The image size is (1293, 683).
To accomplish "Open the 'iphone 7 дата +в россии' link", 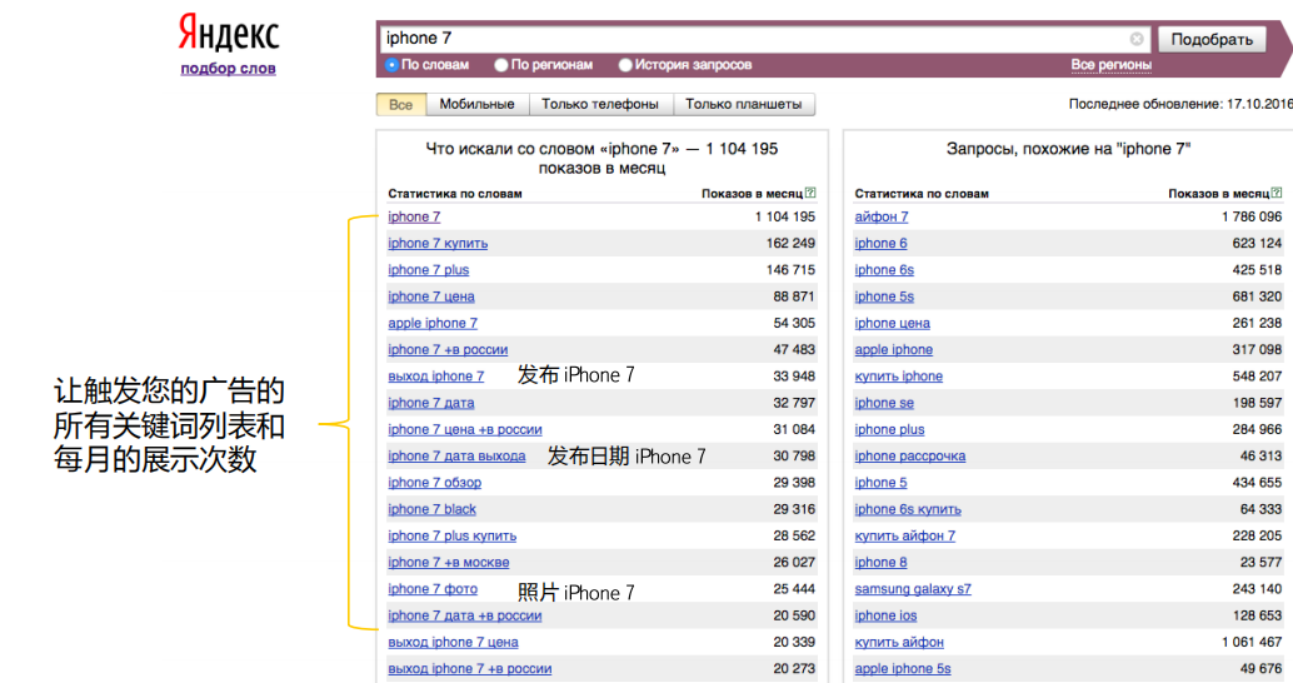I will point(465,616).
